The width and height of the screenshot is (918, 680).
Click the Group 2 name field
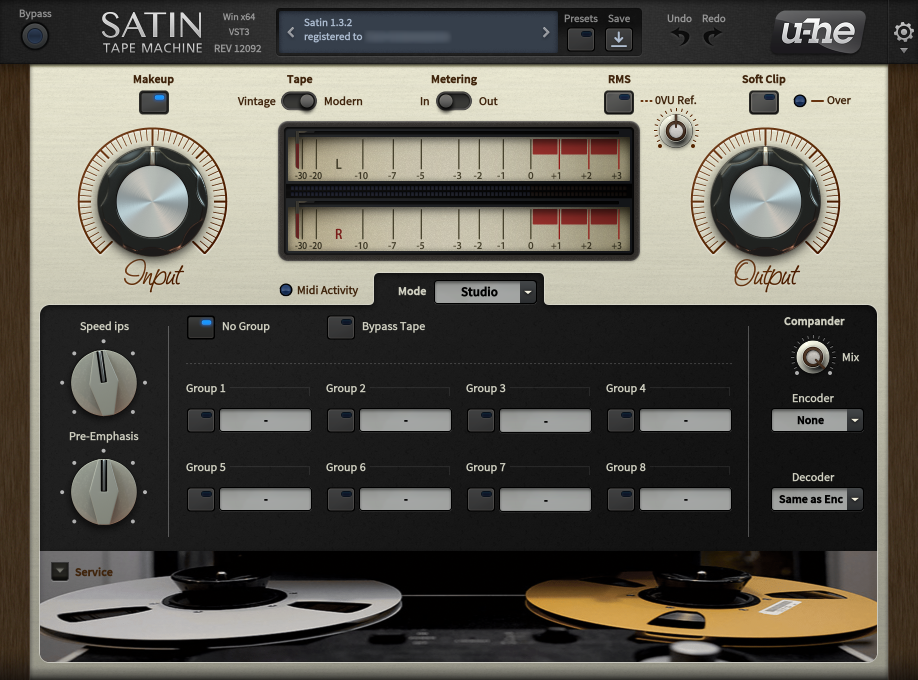click(x=405, y=421)
